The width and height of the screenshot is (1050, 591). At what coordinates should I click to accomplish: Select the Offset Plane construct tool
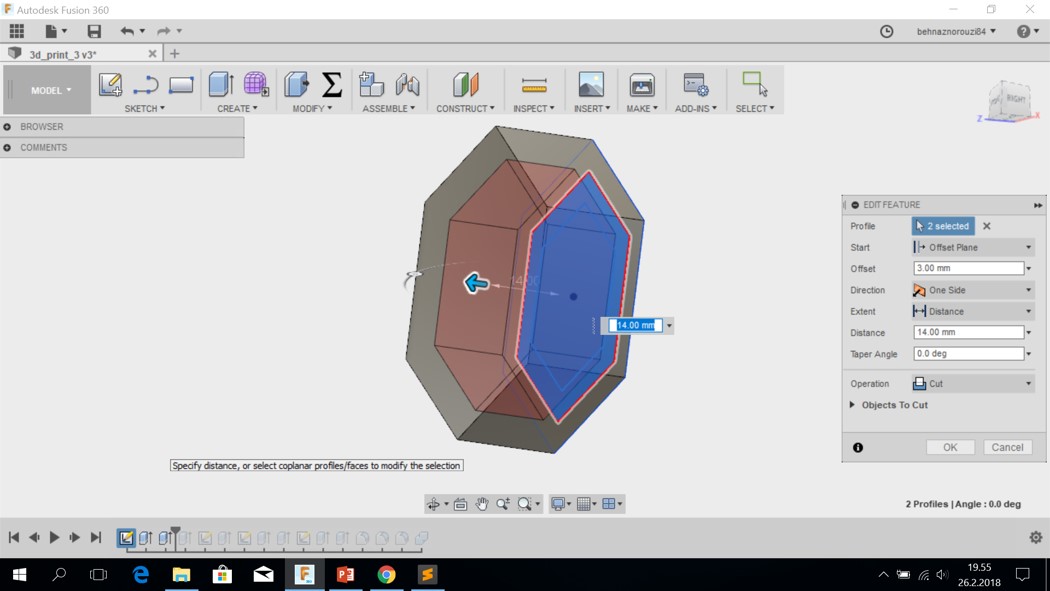coord(465,85)
